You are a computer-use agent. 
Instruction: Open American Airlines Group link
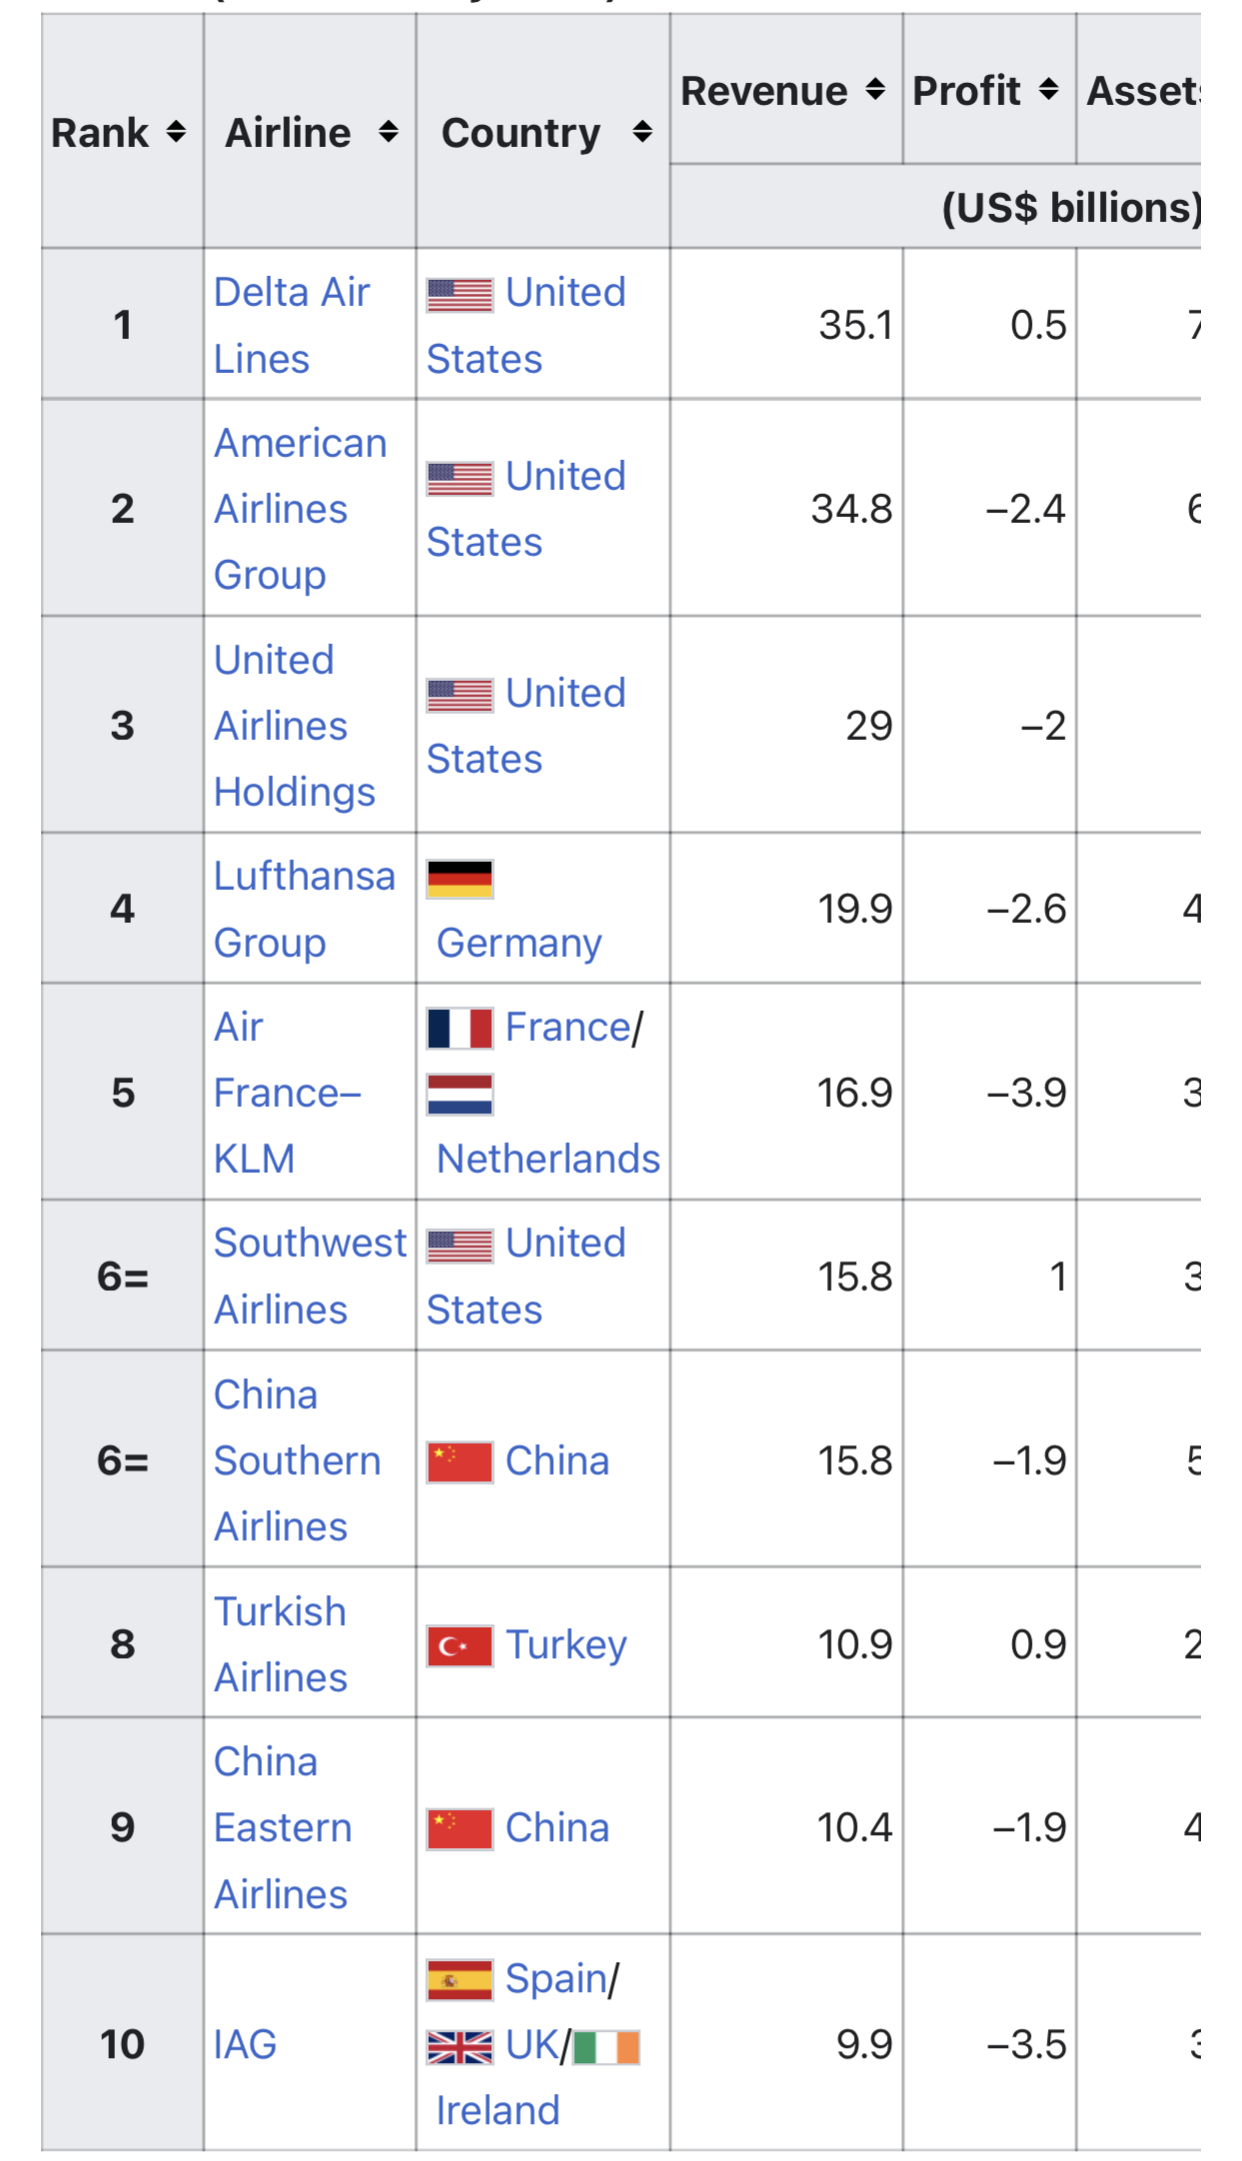(x=300, y=509)
